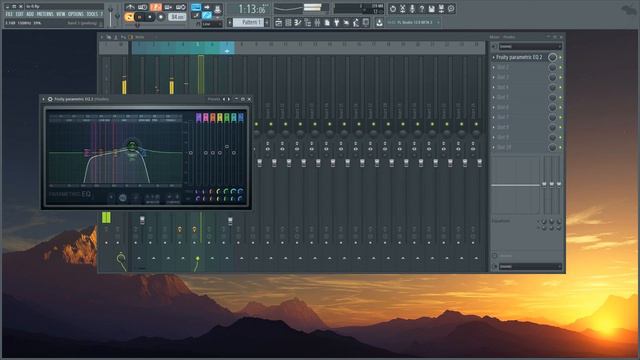Toggle the record button in transport
640x360 pixels.
[161, 17]
